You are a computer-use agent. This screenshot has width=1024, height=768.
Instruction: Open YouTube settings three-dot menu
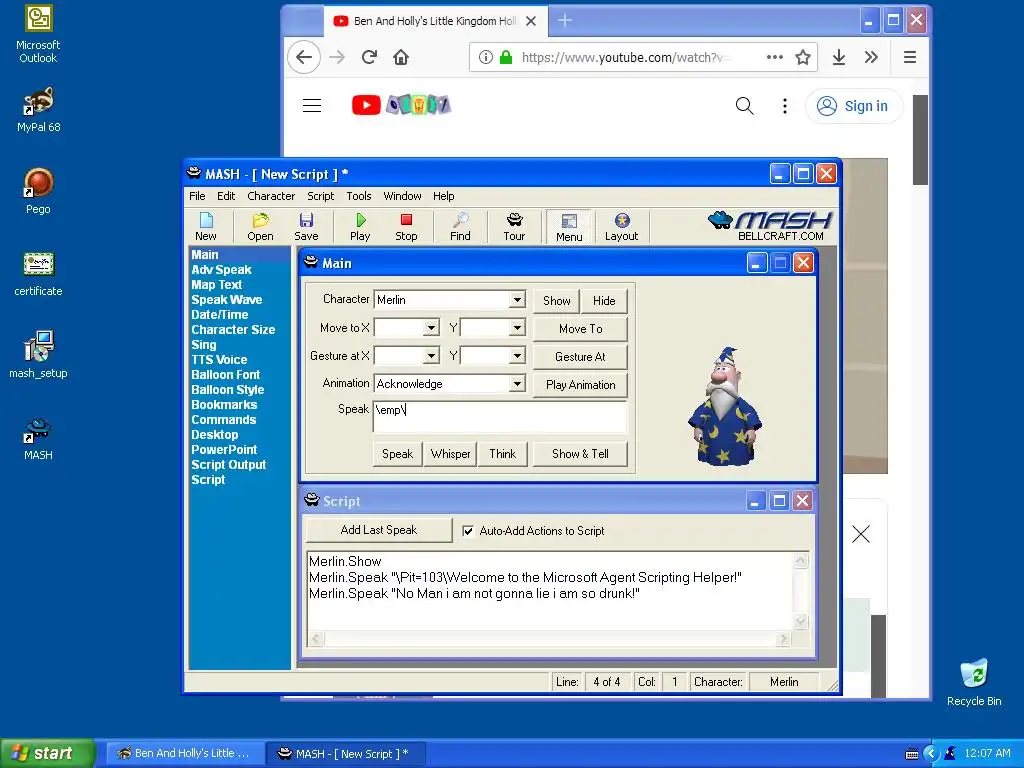coord(785,106)
